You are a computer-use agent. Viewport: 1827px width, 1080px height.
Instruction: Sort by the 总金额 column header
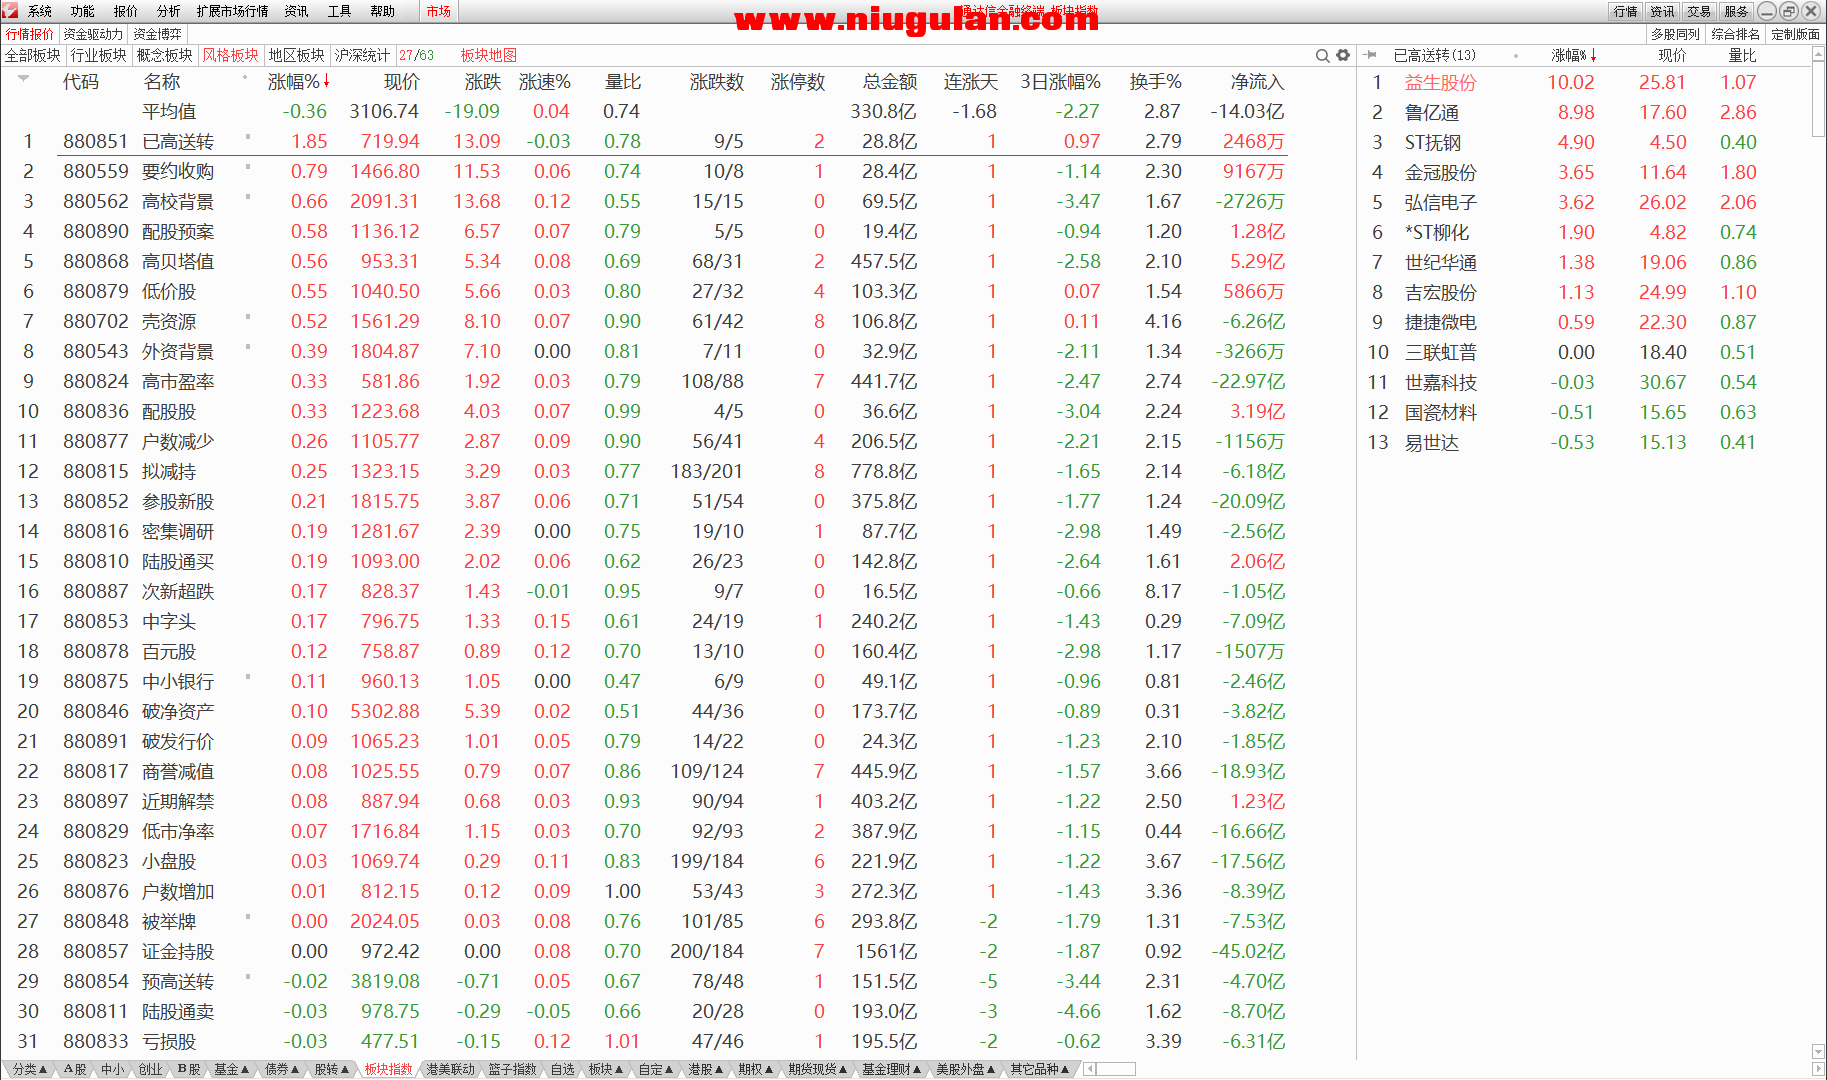[x=890, y=82]
